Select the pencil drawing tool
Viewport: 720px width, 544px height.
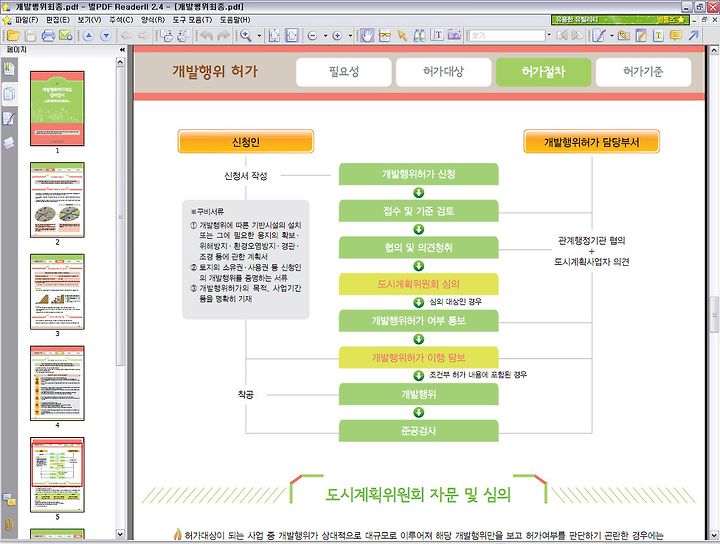[598, 35]
